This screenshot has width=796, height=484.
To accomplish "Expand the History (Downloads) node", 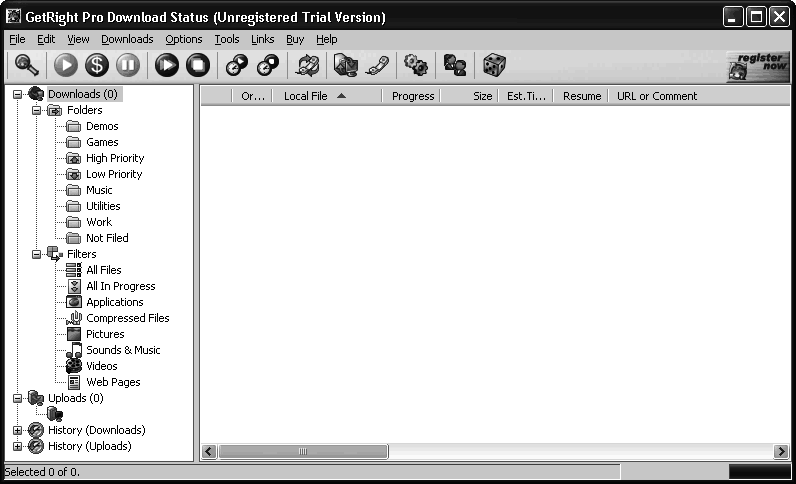I will (18, 430).
